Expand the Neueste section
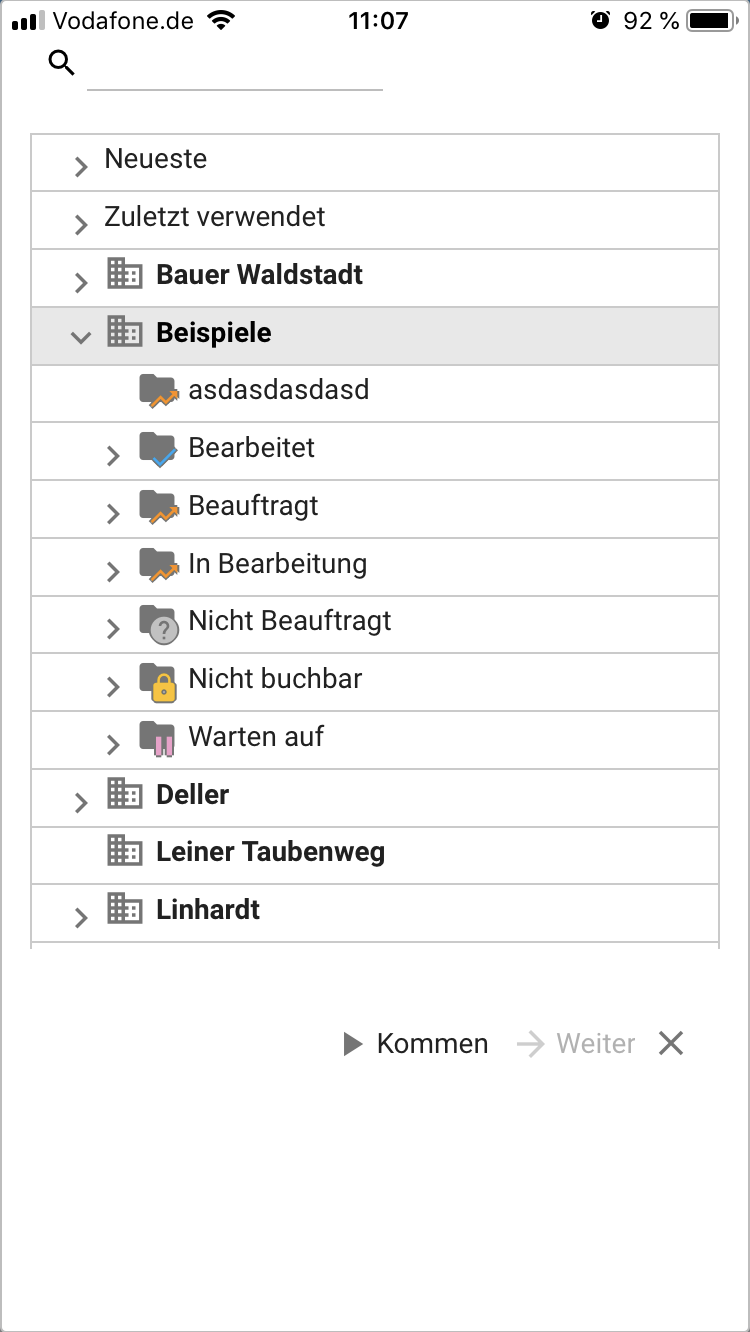Screen dimensions: 750x1332 (x=81, y=166)
